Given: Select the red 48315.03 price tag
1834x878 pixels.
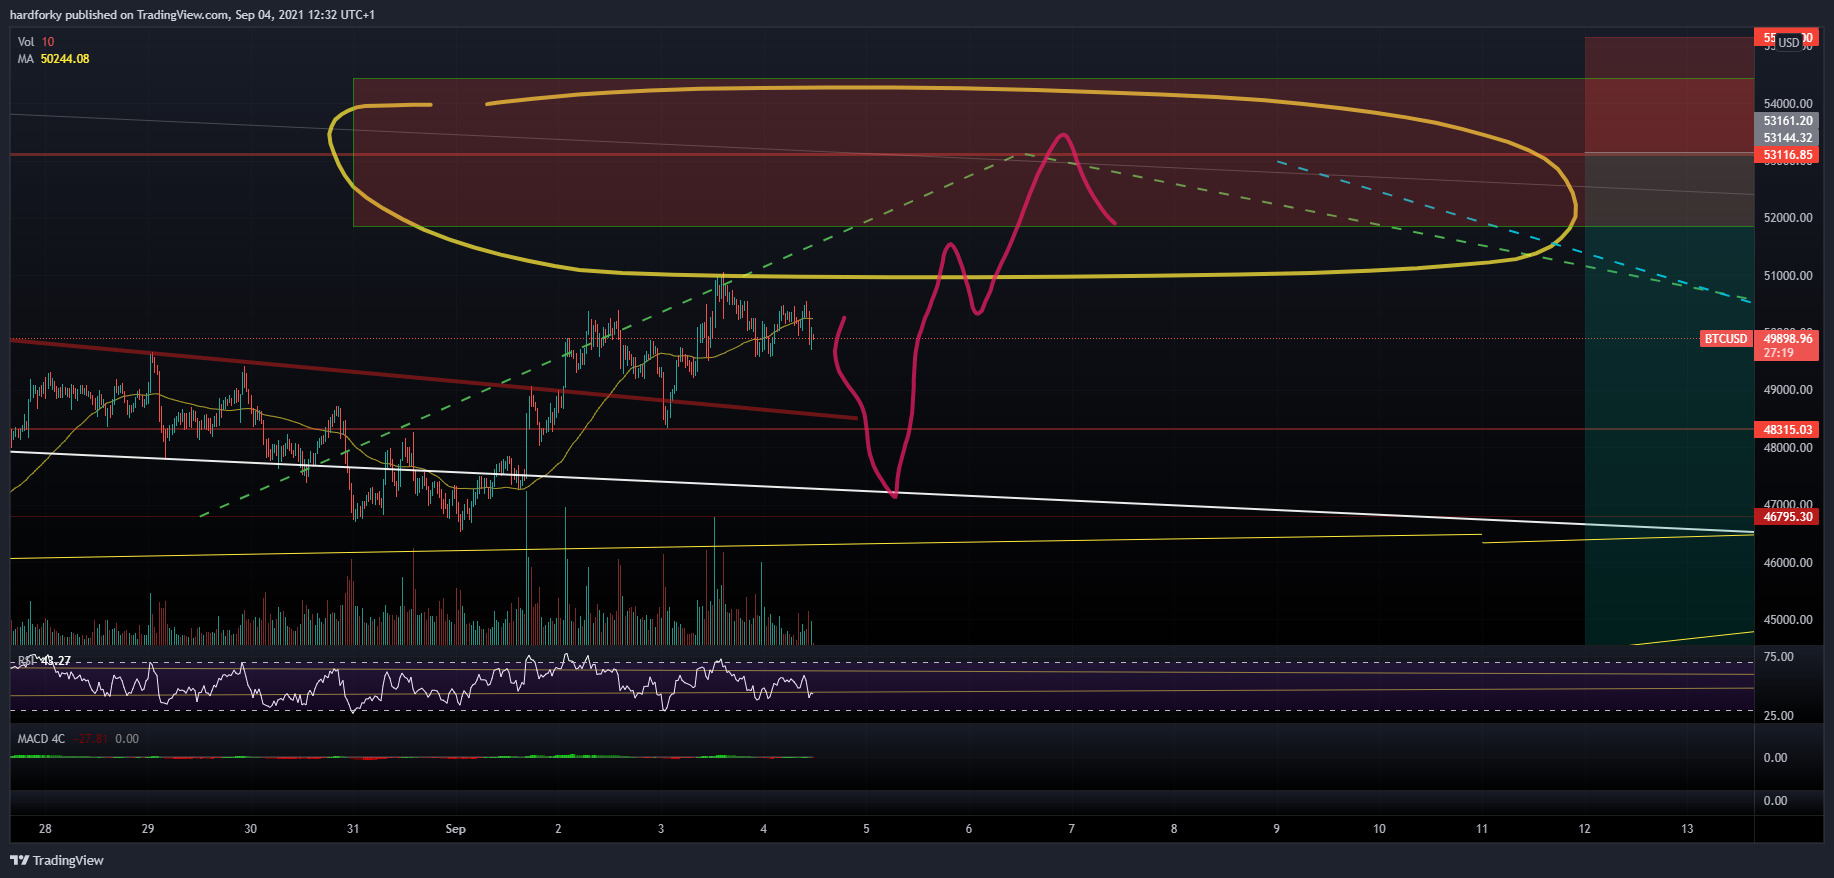Looking at the screenshot, I should 1787,430.
